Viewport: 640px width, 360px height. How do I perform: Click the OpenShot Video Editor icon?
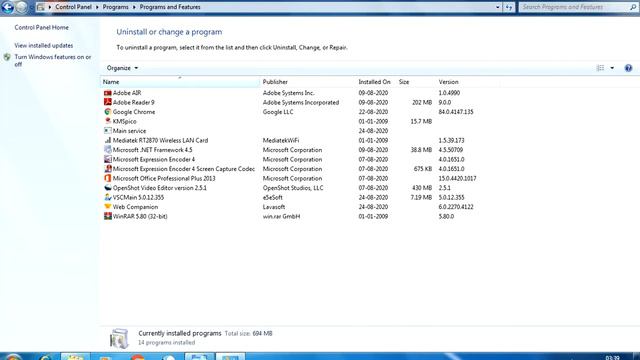tap(108, 188)
